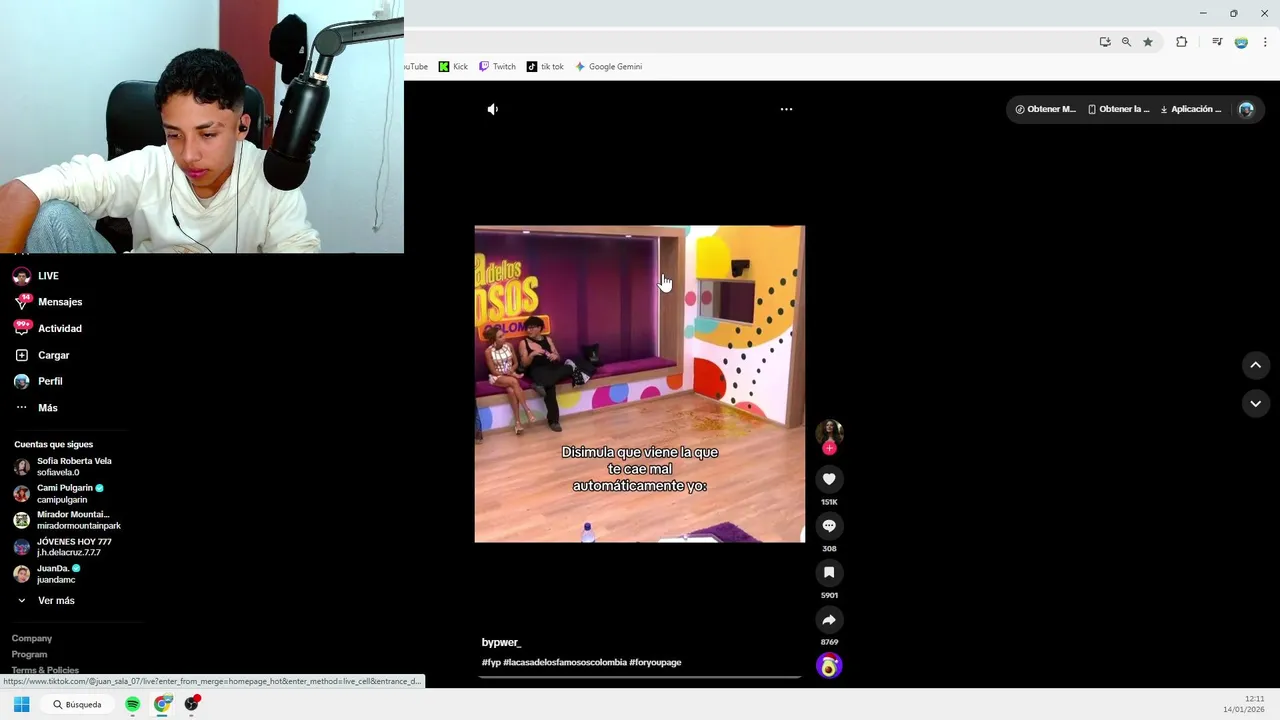Open the Google Gemini bookmark
The width and height of the screenshot is (1280, 720).
click(608, 67)
